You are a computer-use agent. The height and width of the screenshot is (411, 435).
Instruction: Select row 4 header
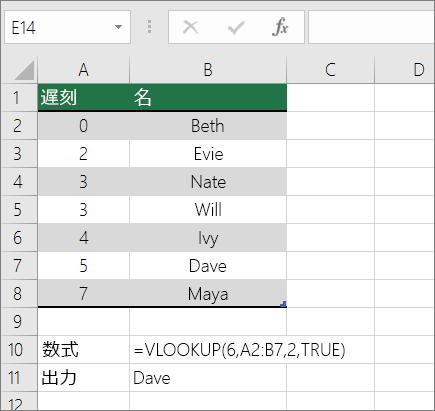coord(19,182)
